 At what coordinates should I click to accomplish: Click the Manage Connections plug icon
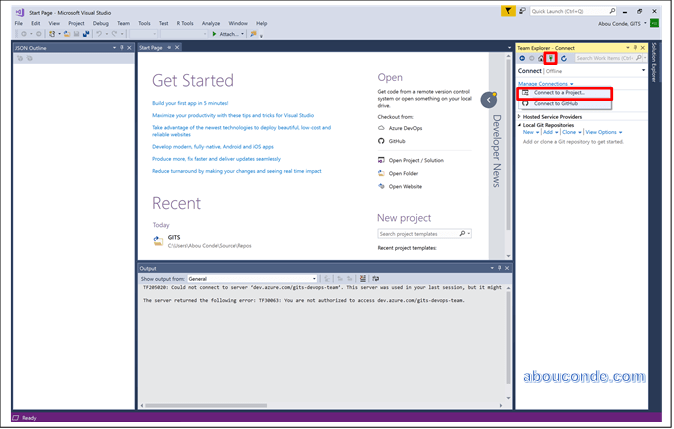[x=550, y=58]
